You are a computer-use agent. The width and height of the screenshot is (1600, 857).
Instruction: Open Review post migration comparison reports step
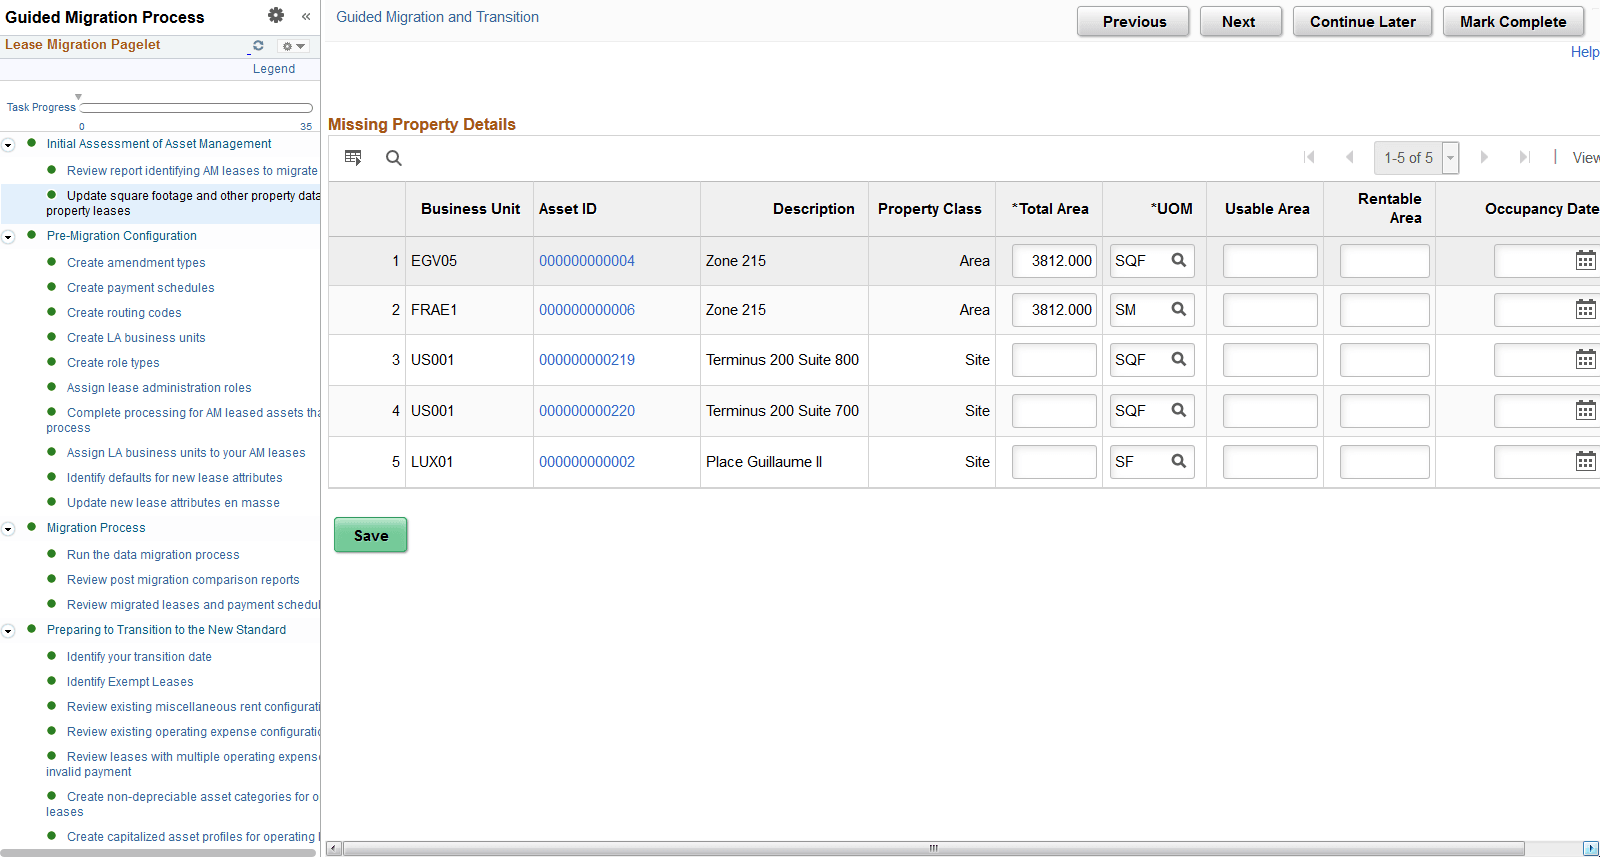pos(183,580)
